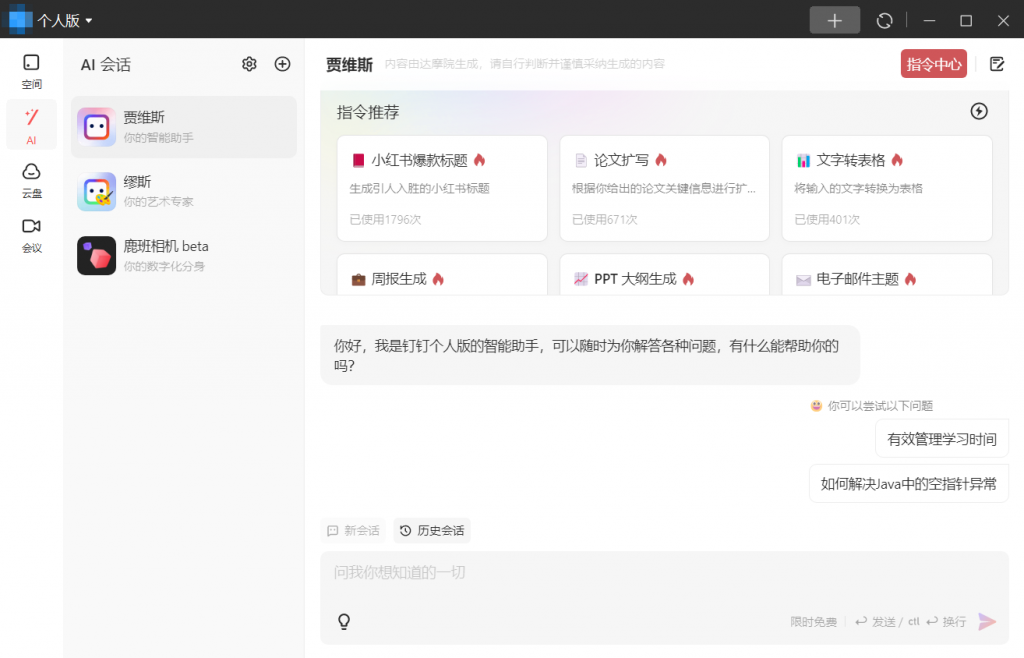
Task: Expand the 个人版 dropdown
Action: [65, 21]
